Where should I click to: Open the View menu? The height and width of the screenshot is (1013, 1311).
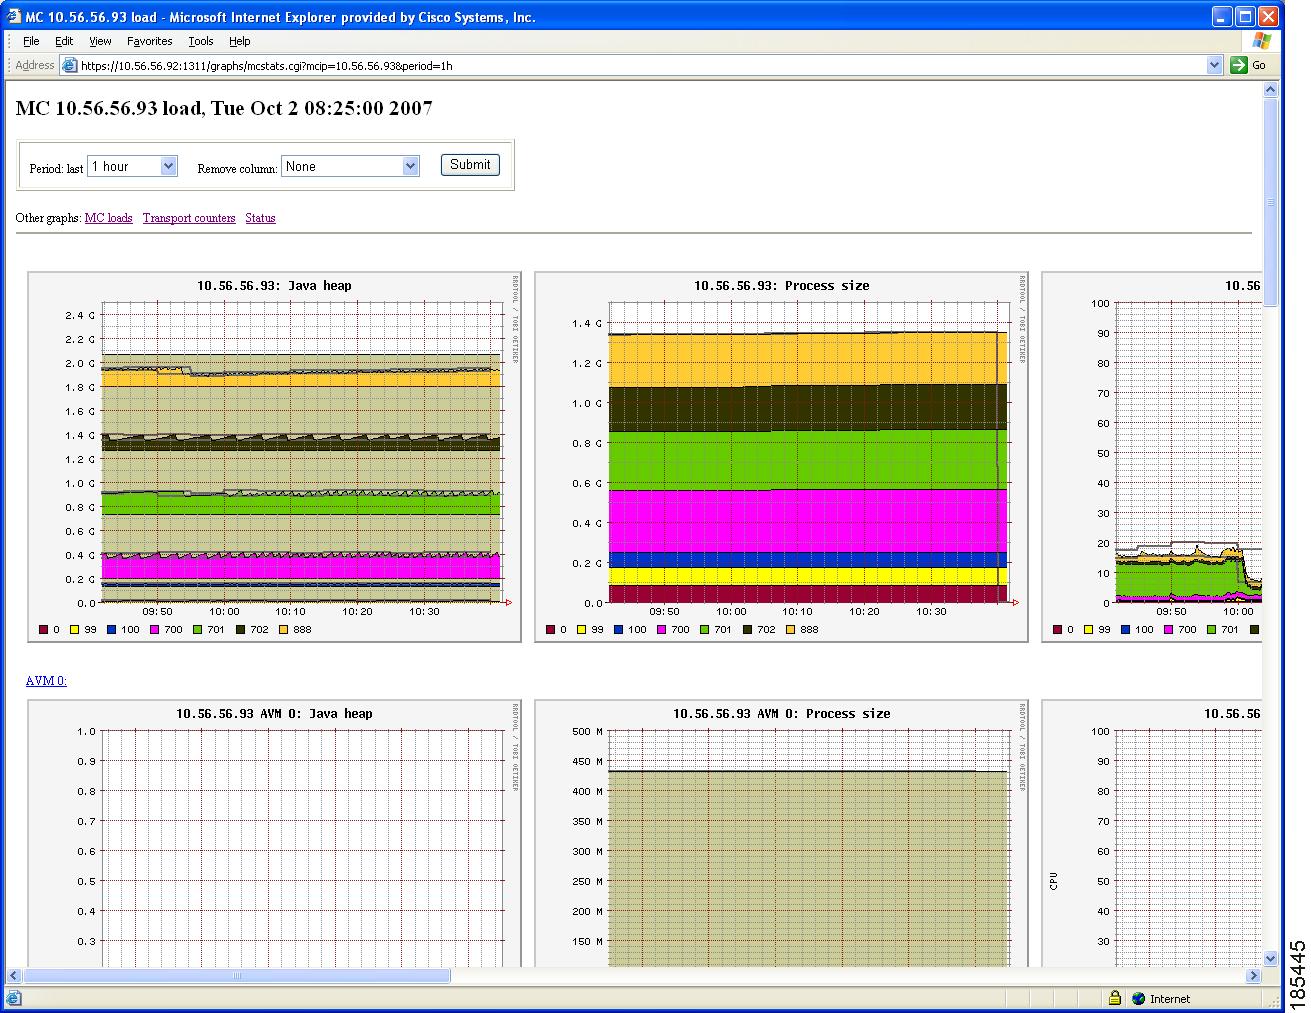tap(100, 41)
